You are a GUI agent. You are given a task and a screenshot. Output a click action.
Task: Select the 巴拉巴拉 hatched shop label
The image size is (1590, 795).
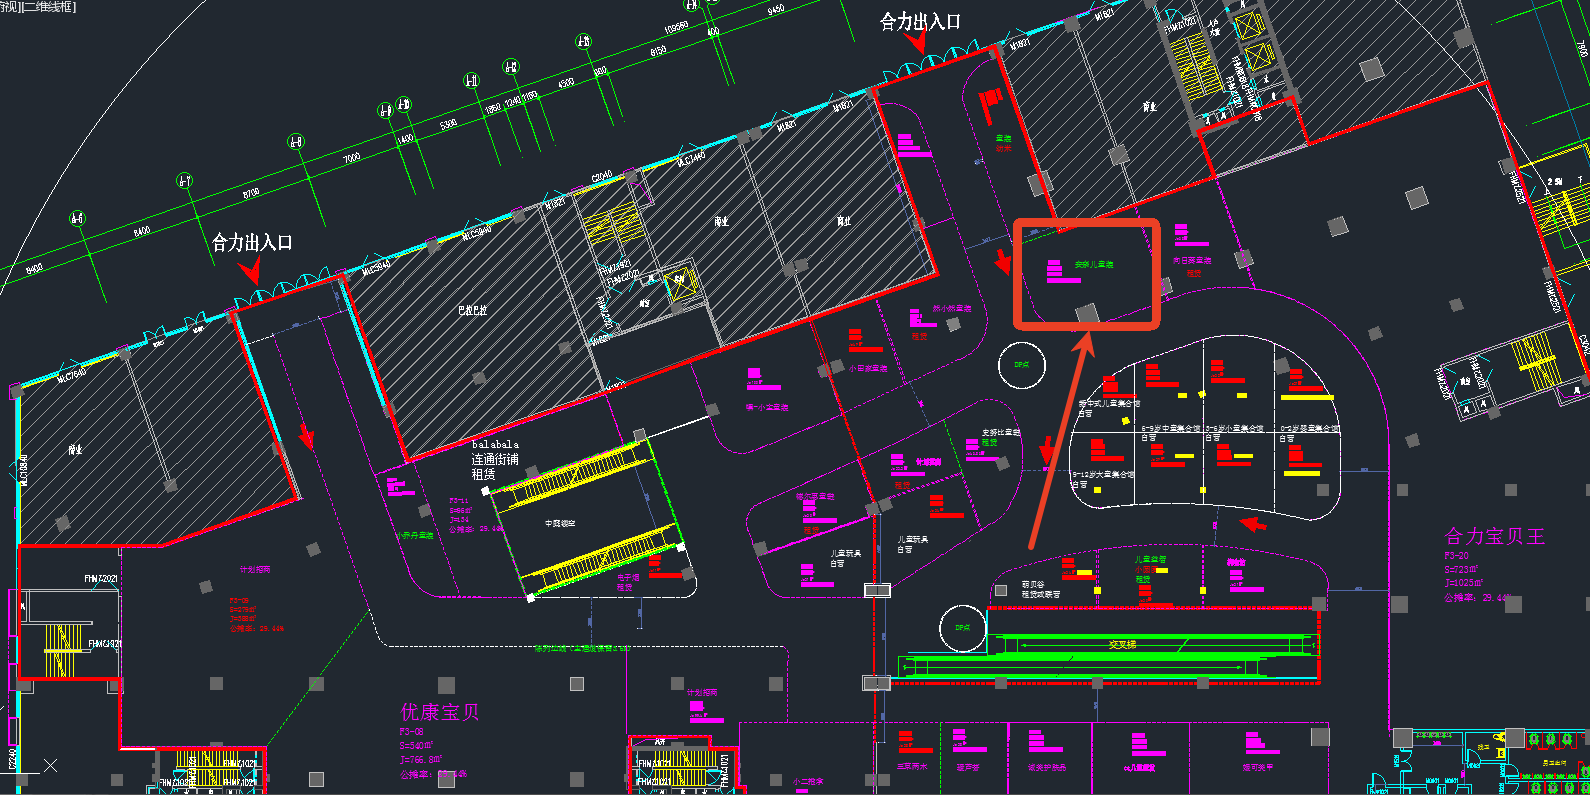click(472, 310)
